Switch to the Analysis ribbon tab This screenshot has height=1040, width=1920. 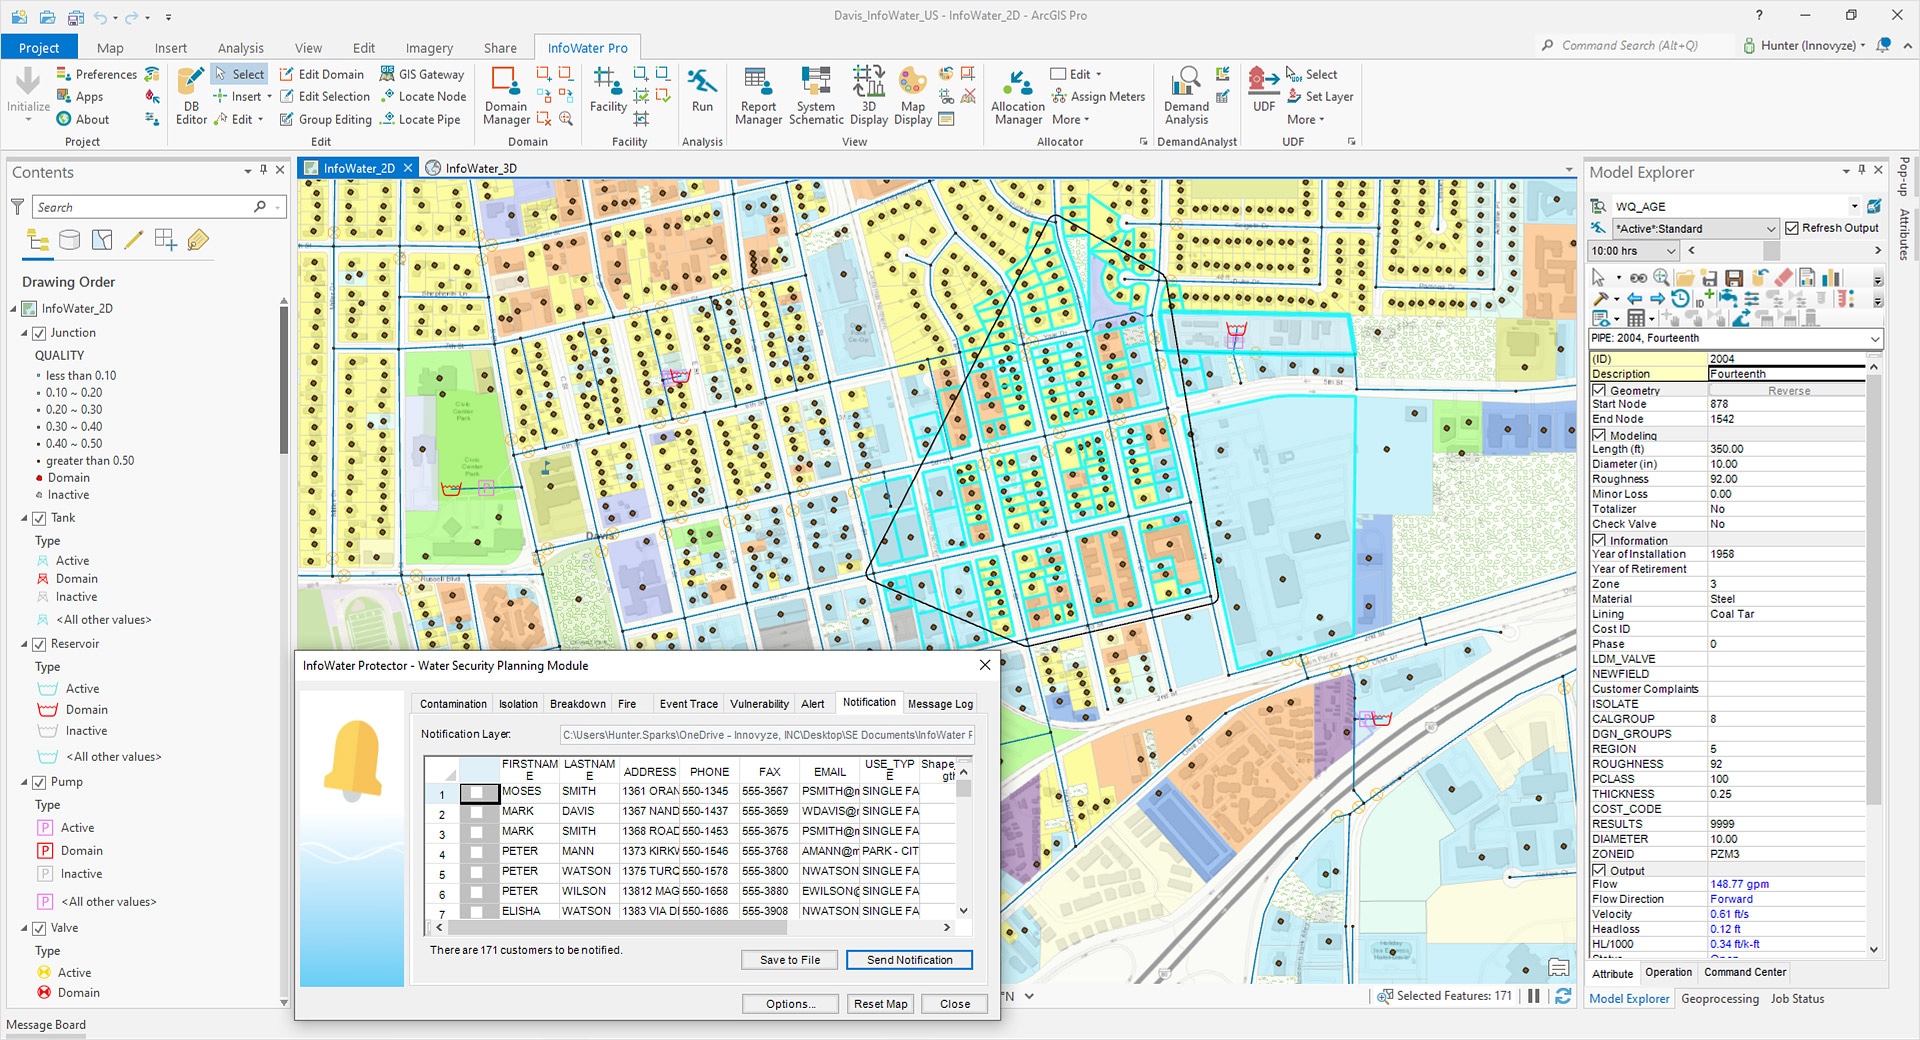pyautogui.click(x=240, y=48)
